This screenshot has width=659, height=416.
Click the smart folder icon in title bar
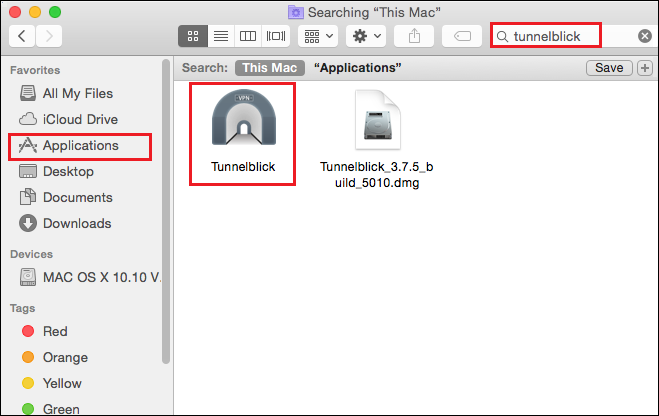coord(296,12)
